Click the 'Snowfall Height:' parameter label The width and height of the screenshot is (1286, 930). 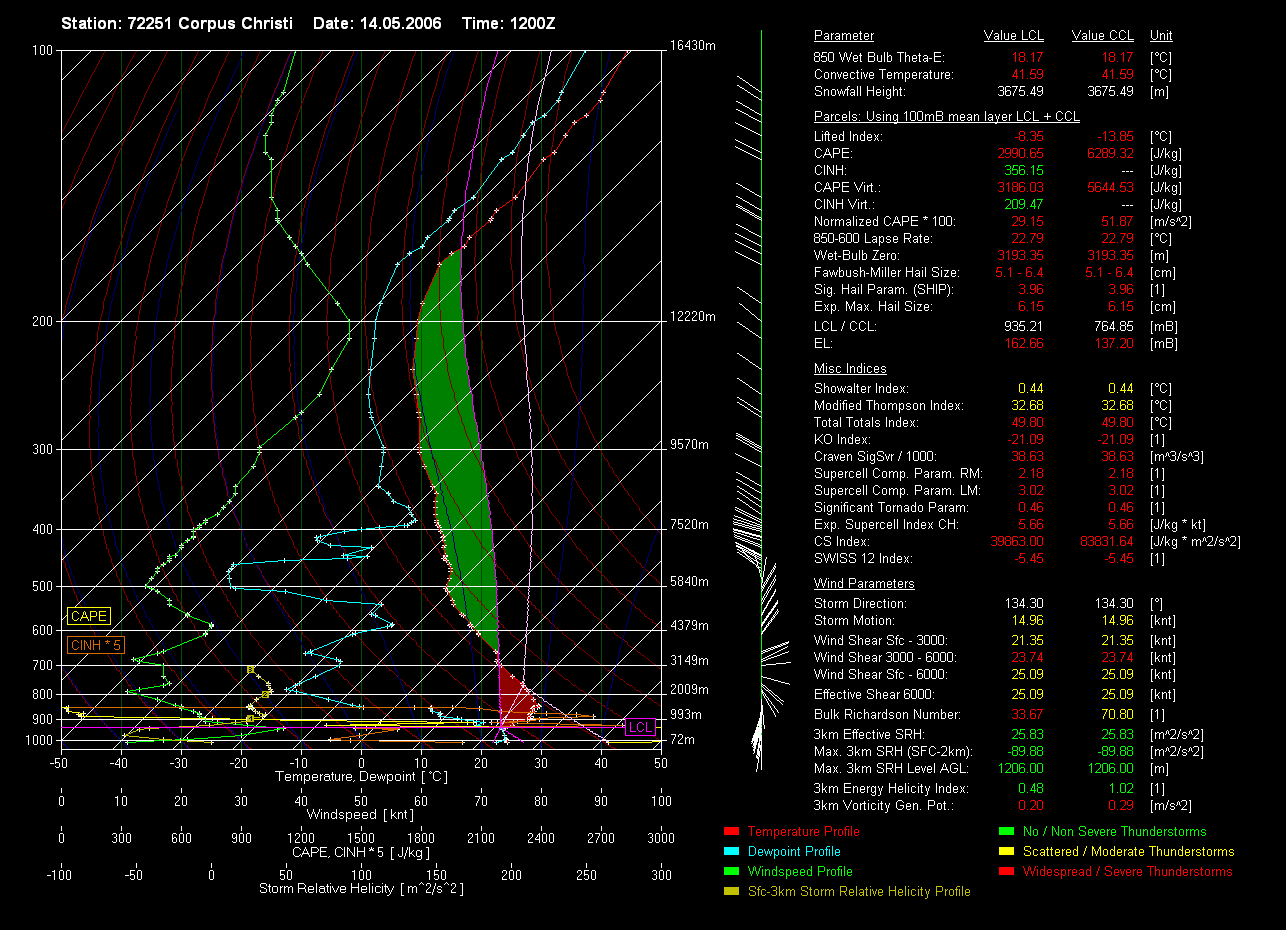[861, 92]
